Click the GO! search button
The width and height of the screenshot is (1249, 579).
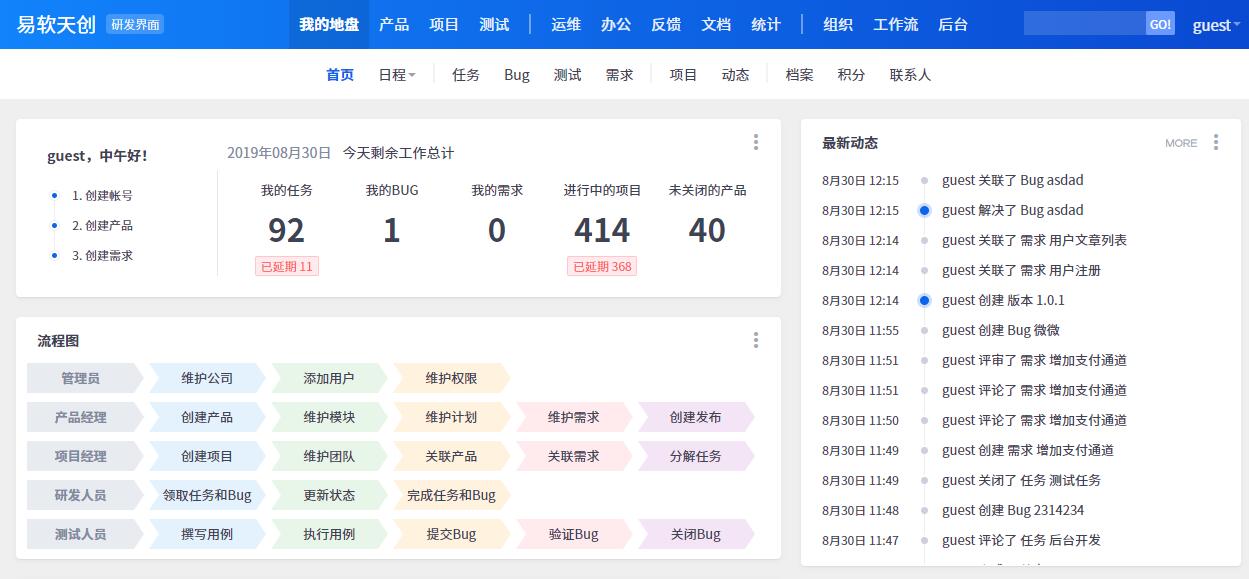pyautogui.click(x=1160, y=24)
